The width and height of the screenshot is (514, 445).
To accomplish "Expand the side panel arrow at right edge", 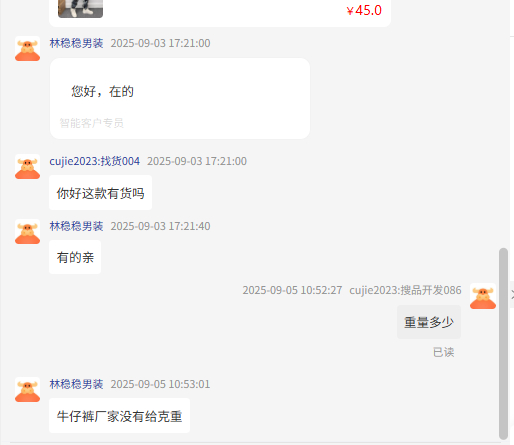I will coord(512,294).
